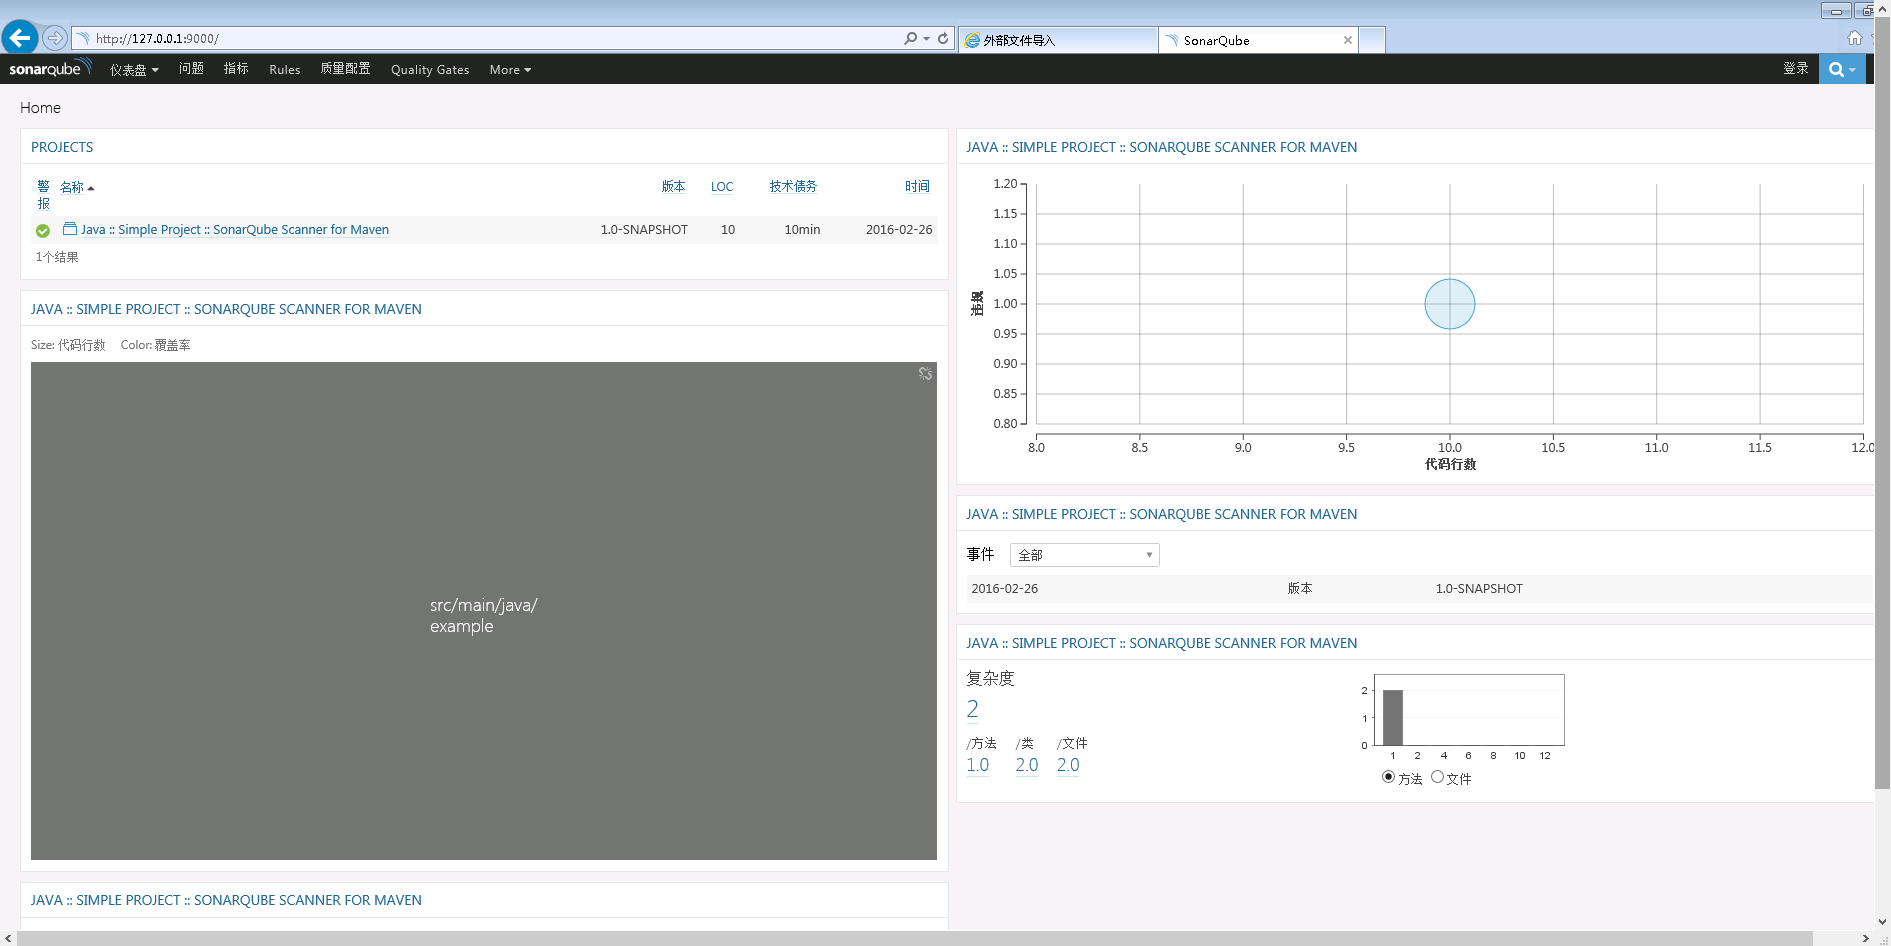Click the 登录 login link
Viewport: 1891px width, 946px height.
pos(1795,68)
